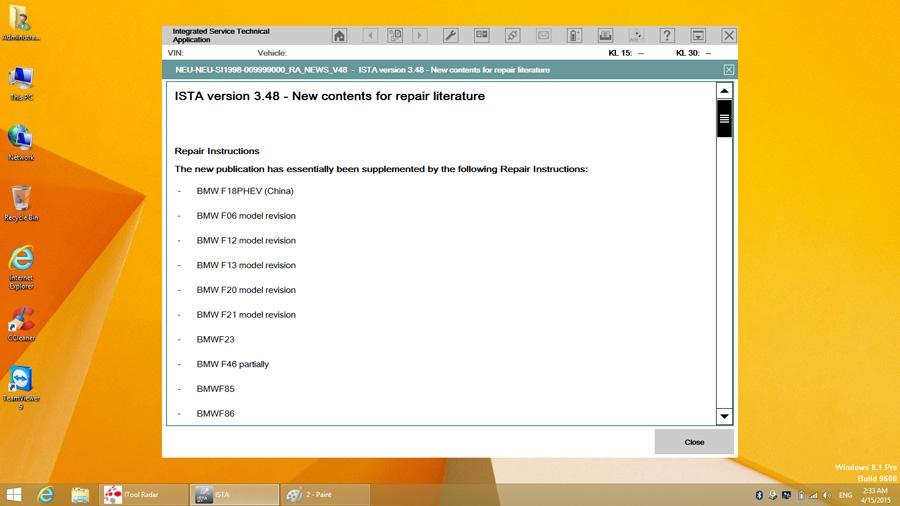This screenshot has height=506, width=900.
Task: Click 'BMW F18PHEV (China)' list entry
Action: (x=245, y=191)
